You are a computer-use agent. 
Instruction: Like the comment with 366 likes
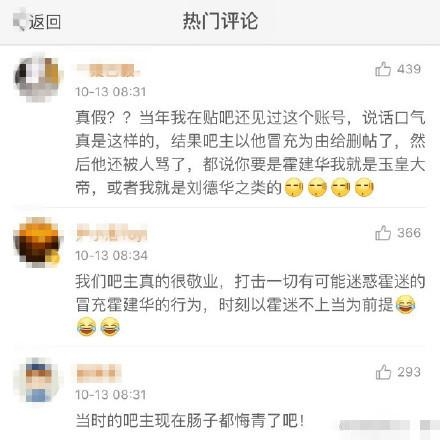pos(383,233)
